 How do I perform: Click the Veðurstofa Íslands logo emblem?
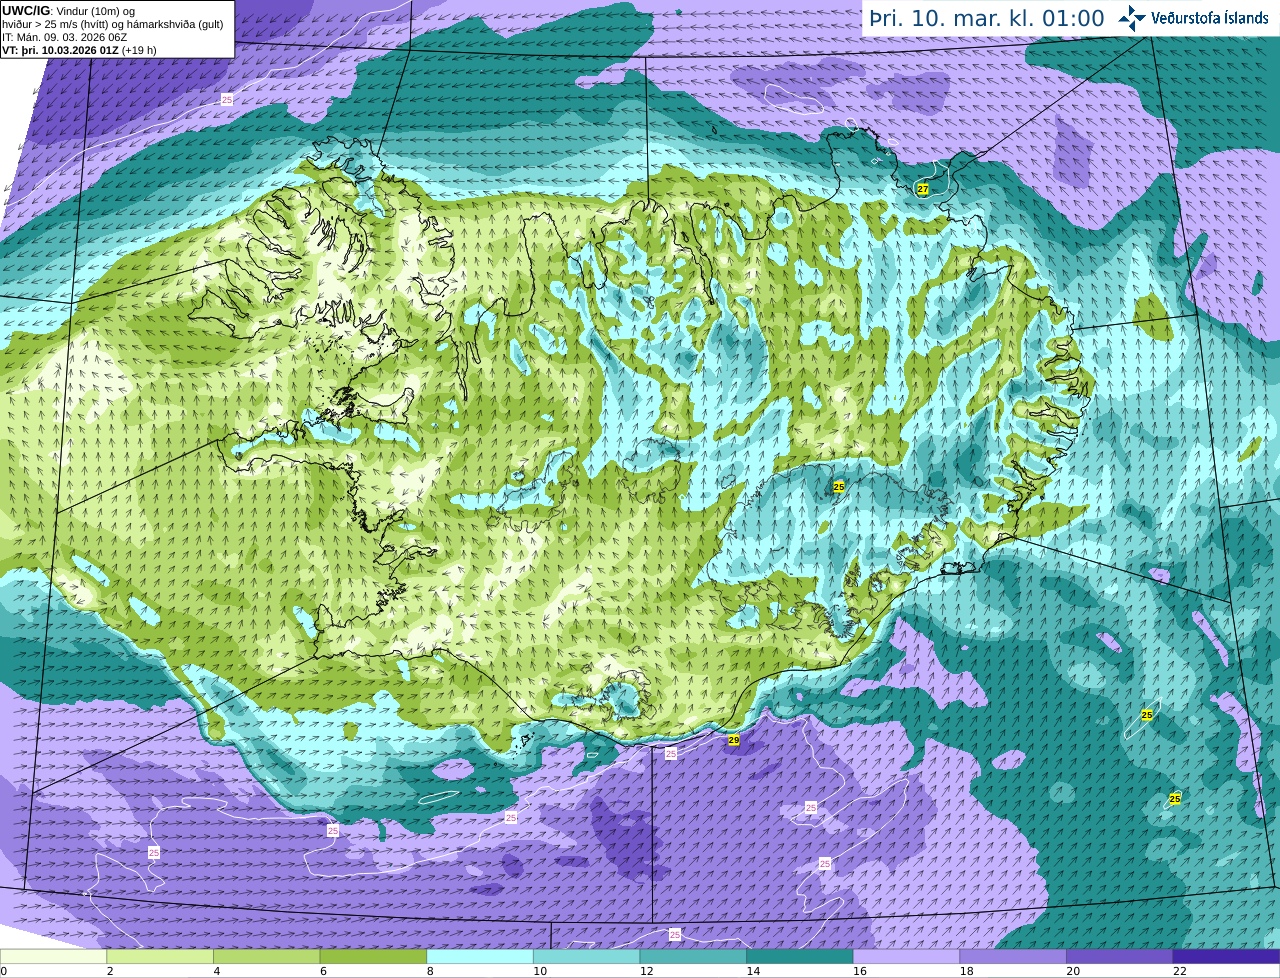coord(1132,18)
